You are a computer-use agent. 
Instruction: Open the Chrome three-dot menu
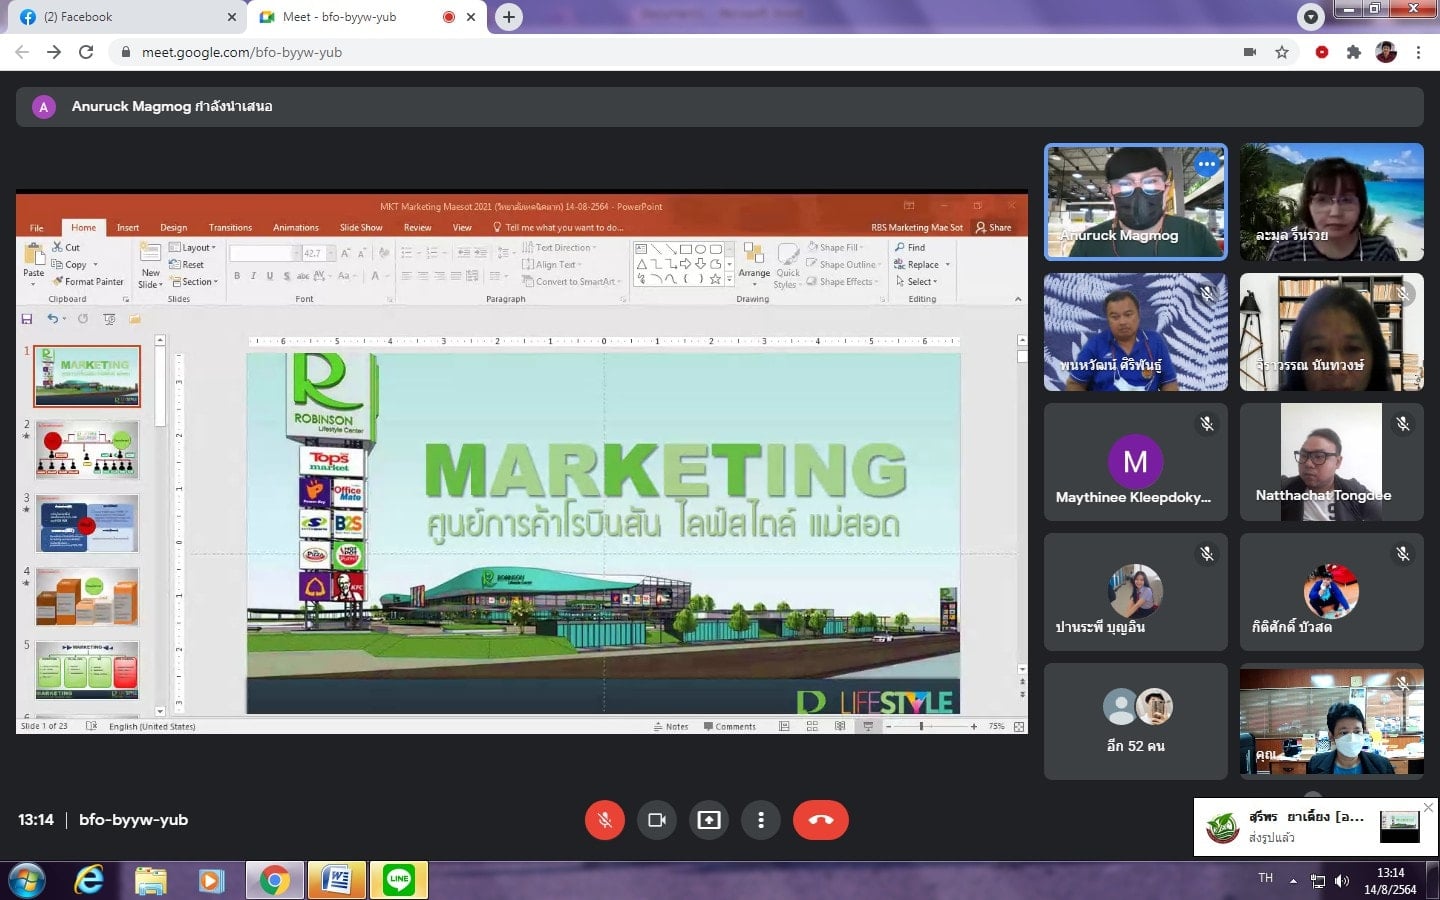pyautogui.click(x=1418, y=52)
